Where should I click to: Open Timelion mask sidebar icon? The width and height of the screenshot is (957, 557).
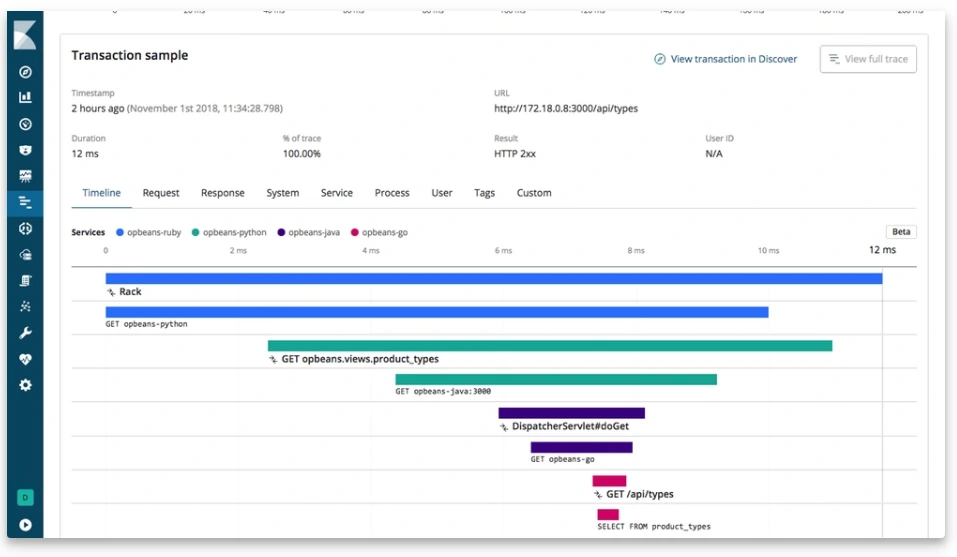25,150
